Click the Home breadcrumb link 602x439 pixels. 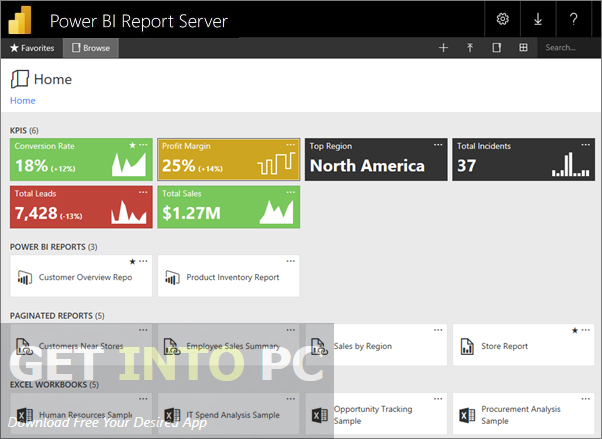tap(23, 101)
